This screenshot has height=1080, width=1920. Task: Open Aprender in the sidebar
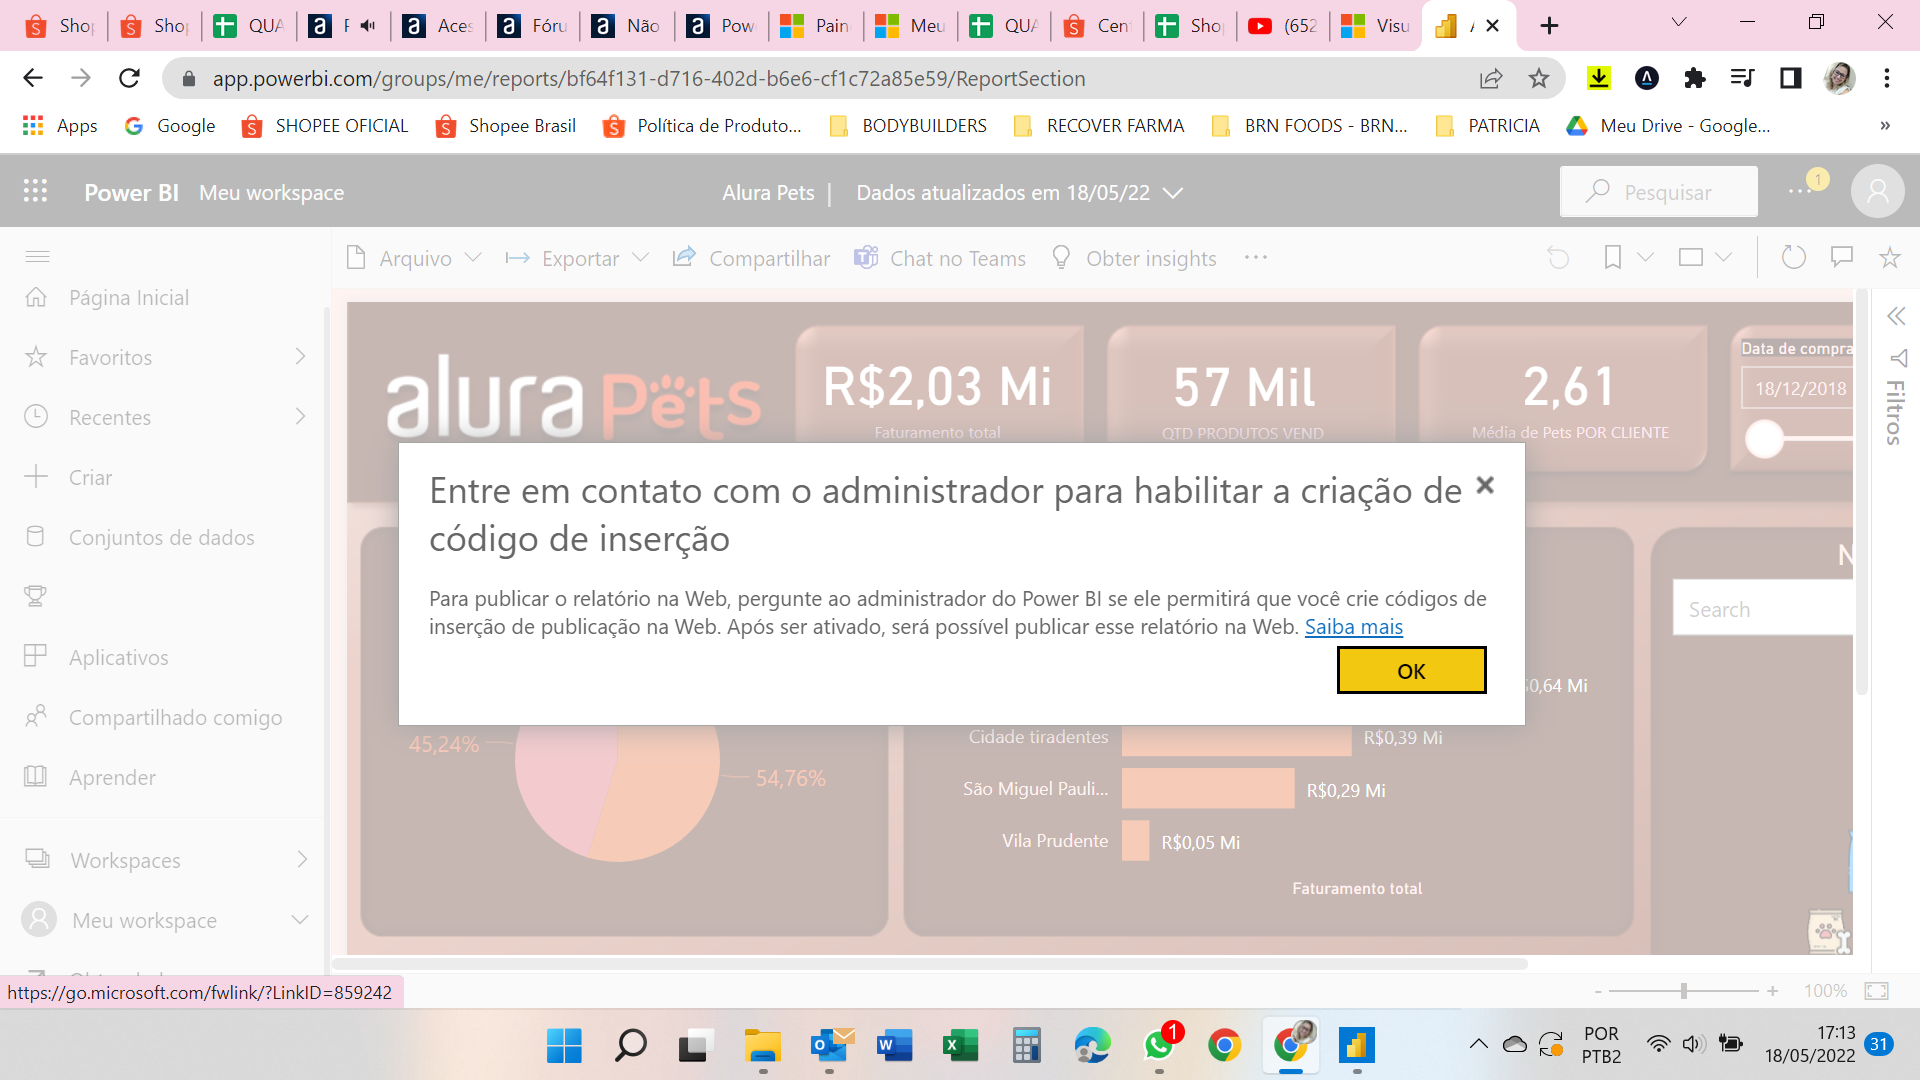(x=112, y=778)
